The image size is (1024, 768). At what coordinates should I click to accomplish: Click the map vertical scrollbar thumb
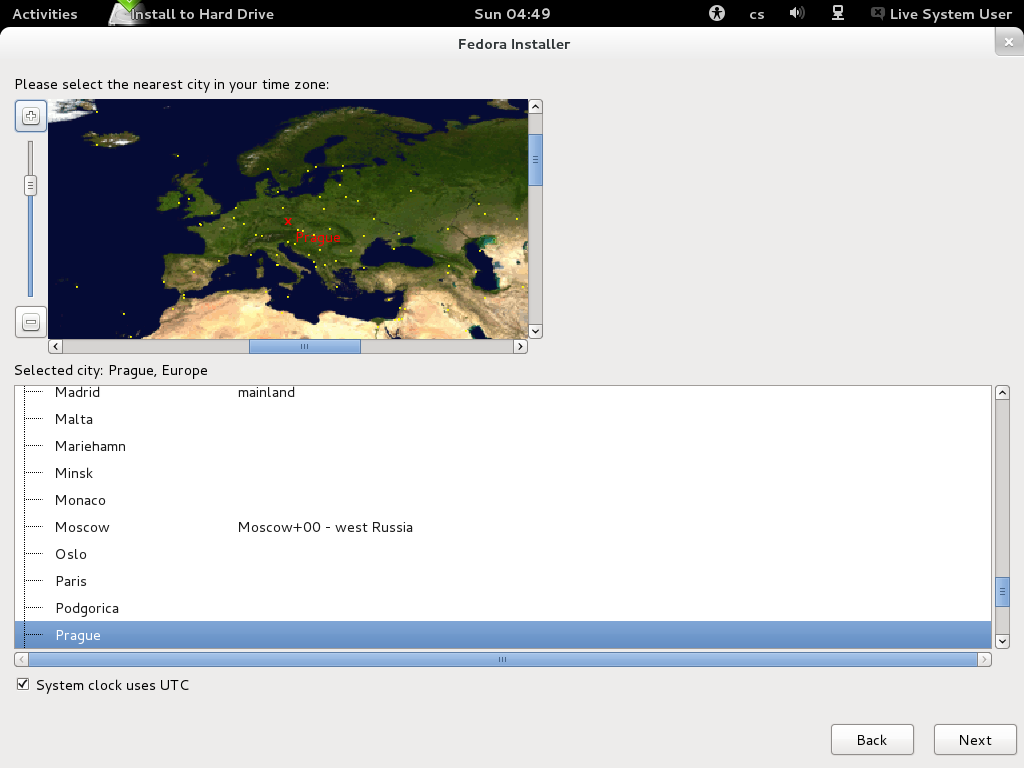click(x=536, y=160)
